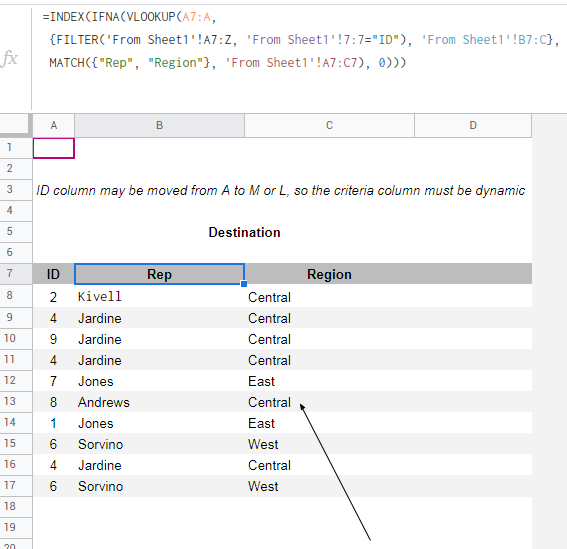Select Jones in row 12
This screenshot has height=549, width=567.
coord(159,381)
